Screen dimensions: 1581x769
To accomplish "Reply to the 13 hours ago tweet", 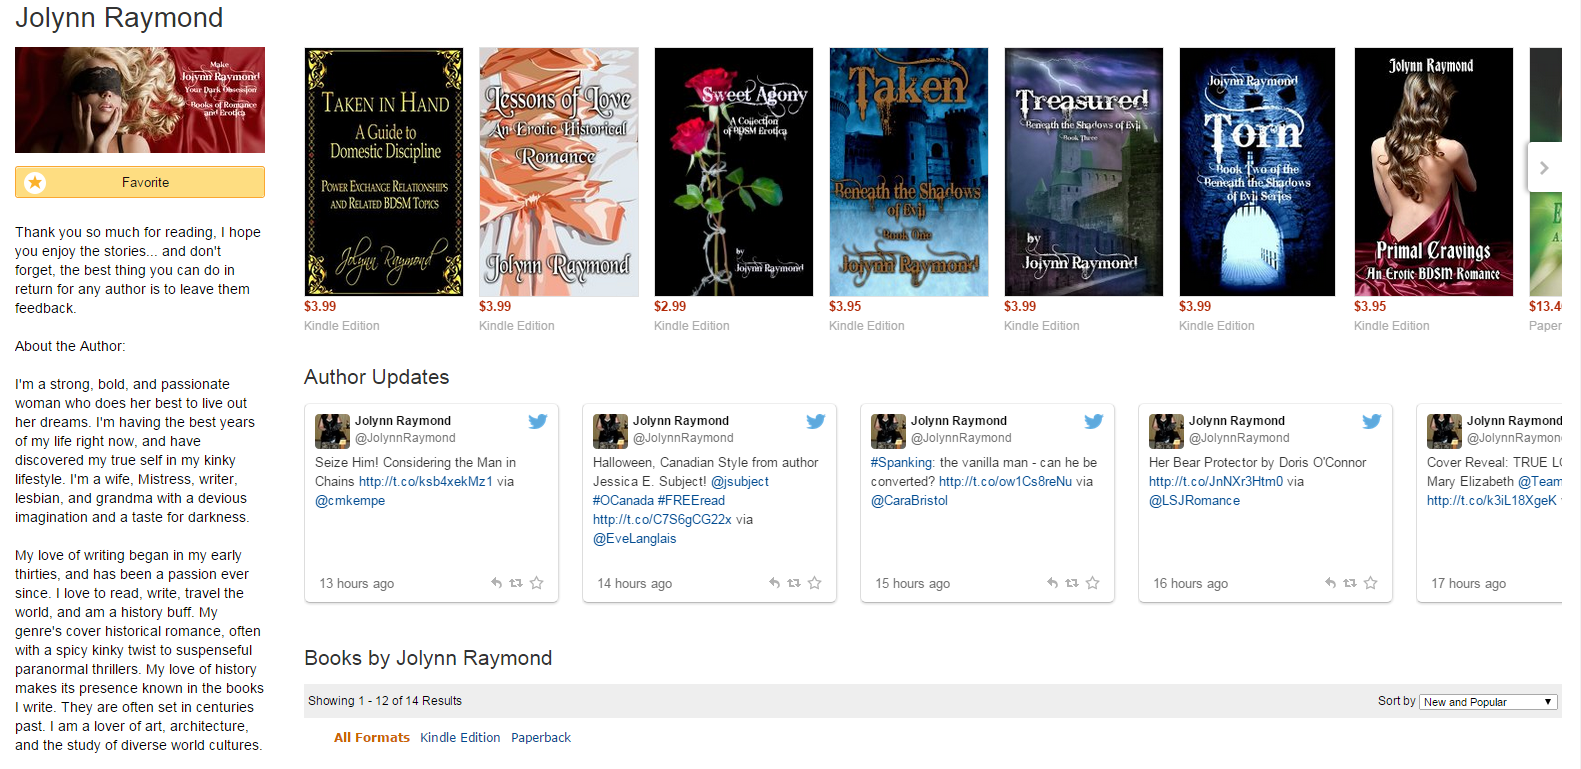I will (496, 583).
